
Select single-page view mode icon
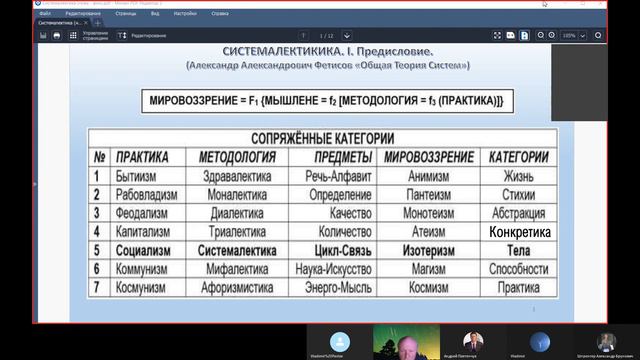point(524,36)
